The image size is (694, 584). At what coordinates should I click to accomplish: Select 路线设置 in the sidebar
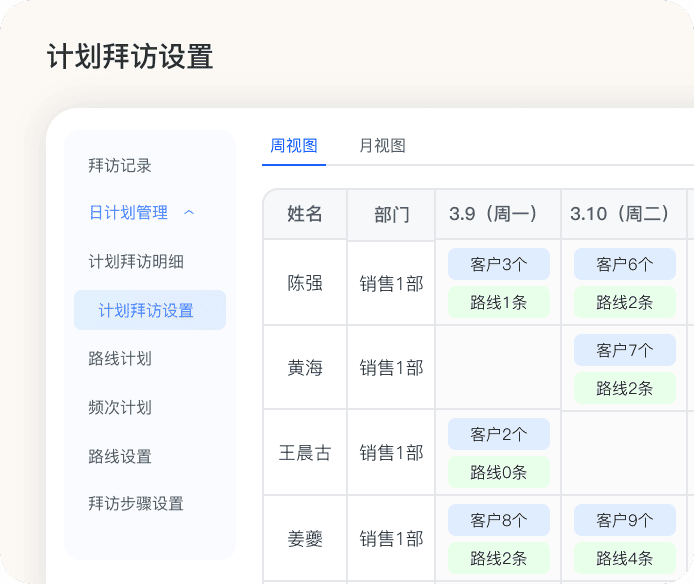[x=120, y=456]
